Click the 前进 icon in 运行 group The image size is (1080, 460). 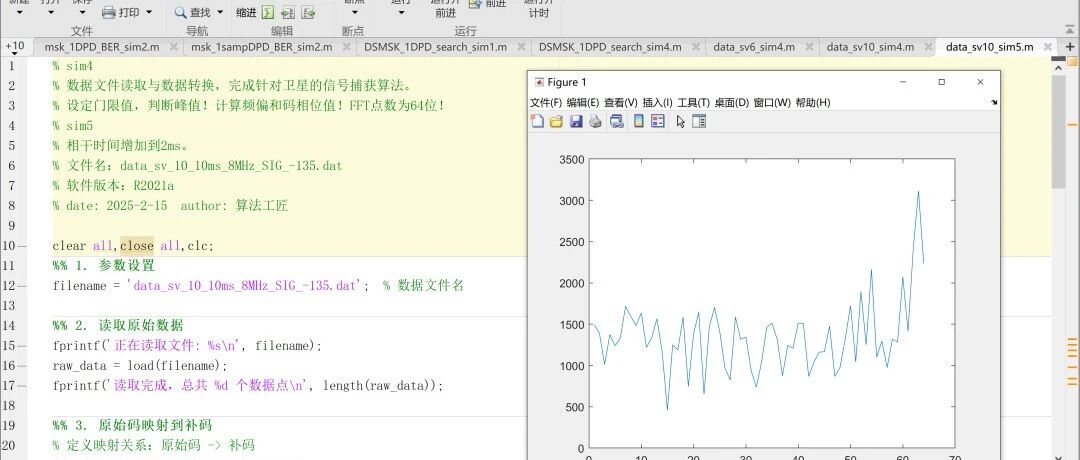475,4
